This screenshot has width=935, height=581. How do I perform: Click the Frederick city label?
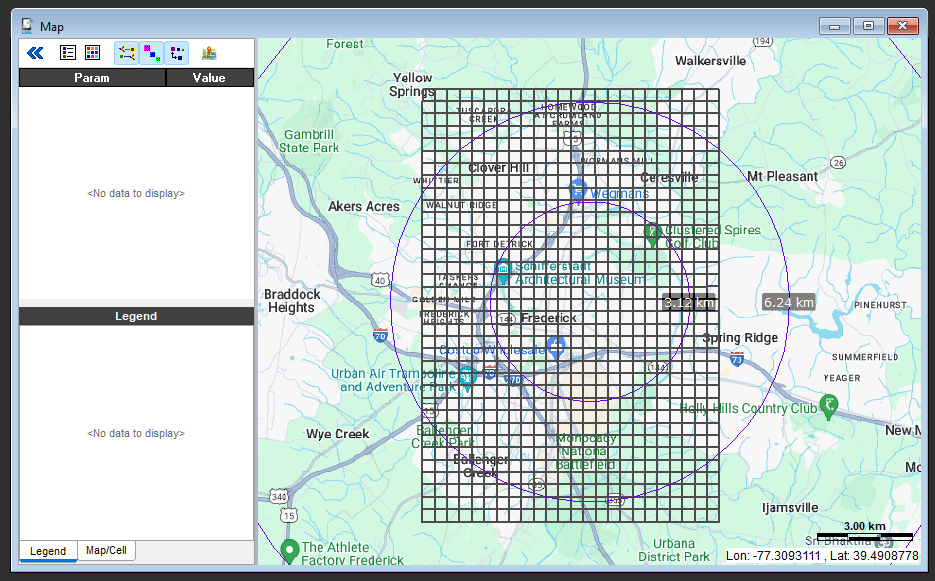[549, 318]
